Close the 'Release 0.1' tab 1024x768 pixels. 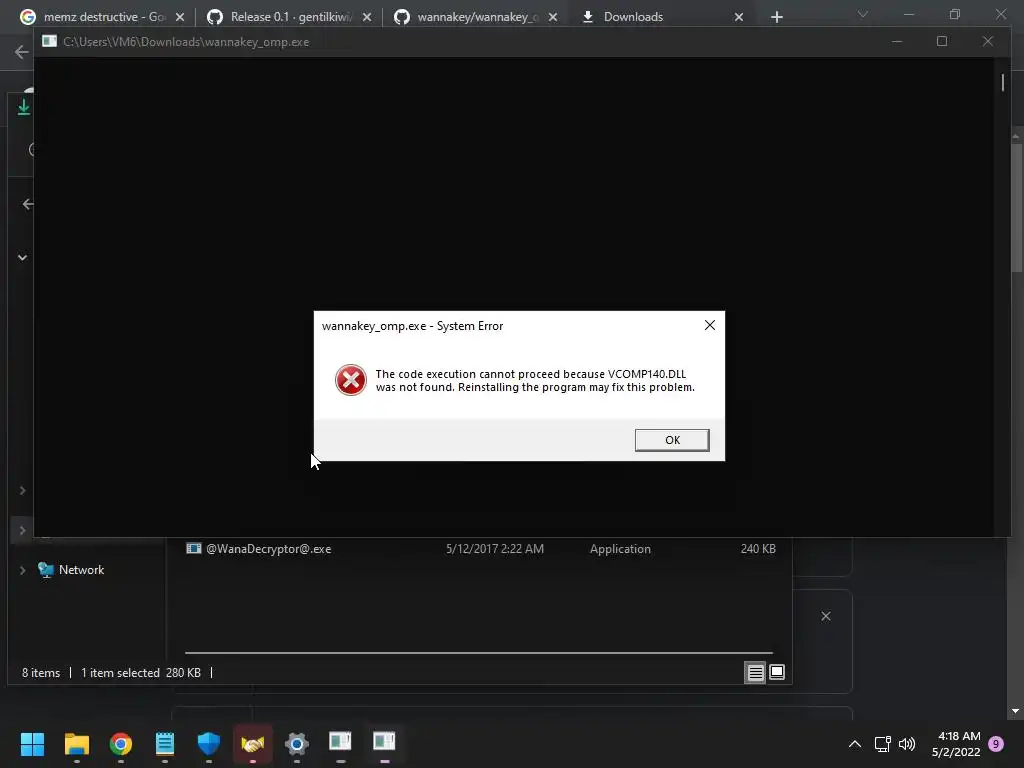coord(367,17)
